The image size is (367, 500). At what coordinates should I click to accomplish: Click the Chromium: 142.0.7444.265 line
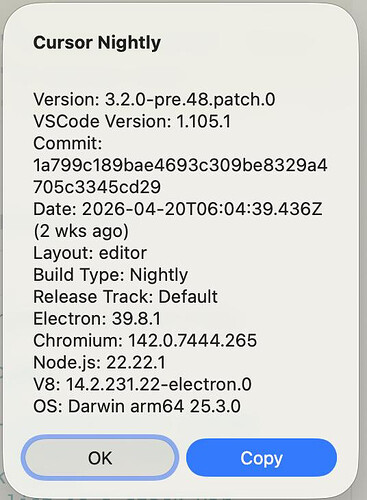(145, 341)
